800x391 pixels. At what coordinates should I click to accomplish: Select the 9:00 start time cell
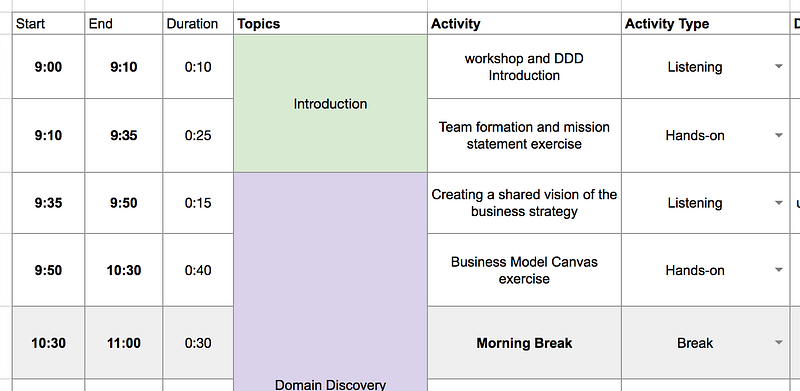(x=48, y=67)
